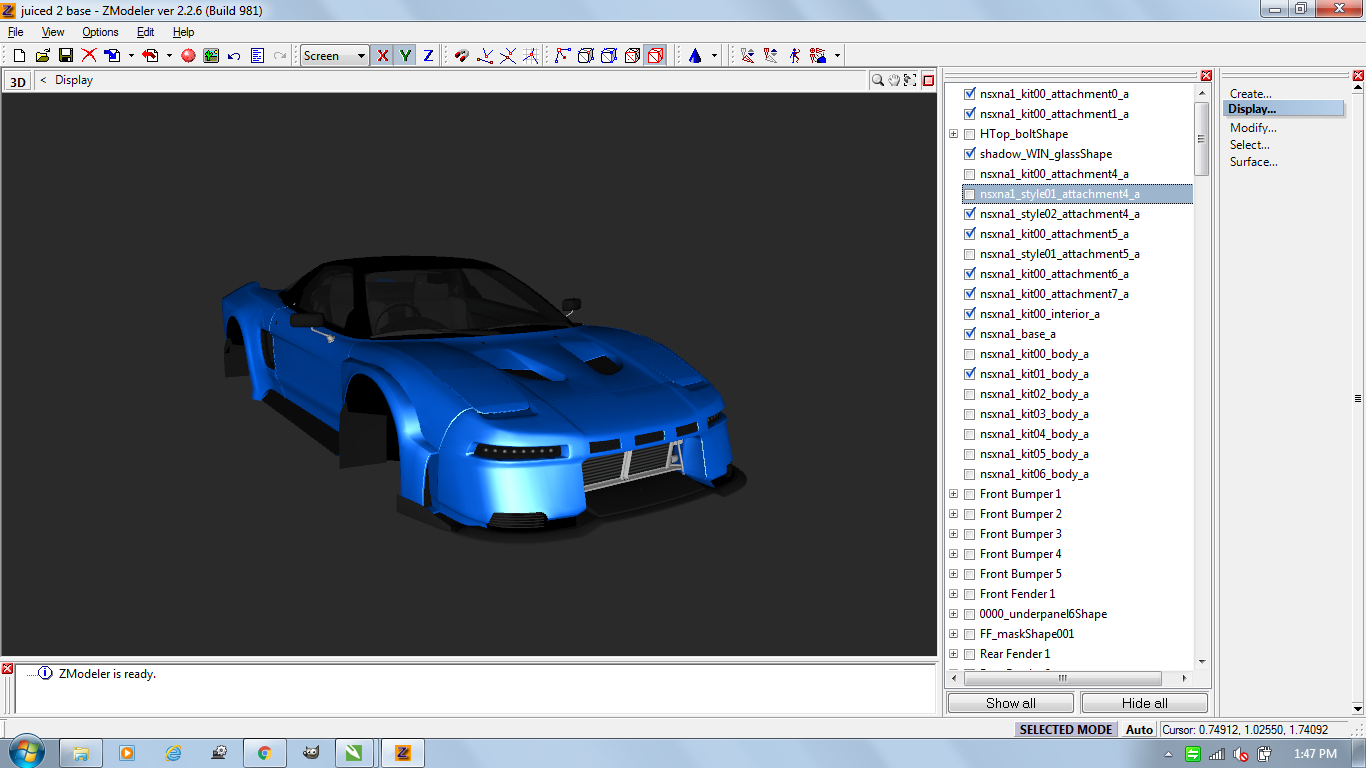Open dropdown arrow beside Import icon
The height and width of the screenshot is (768, 1366).
click(x=131, y=56)
